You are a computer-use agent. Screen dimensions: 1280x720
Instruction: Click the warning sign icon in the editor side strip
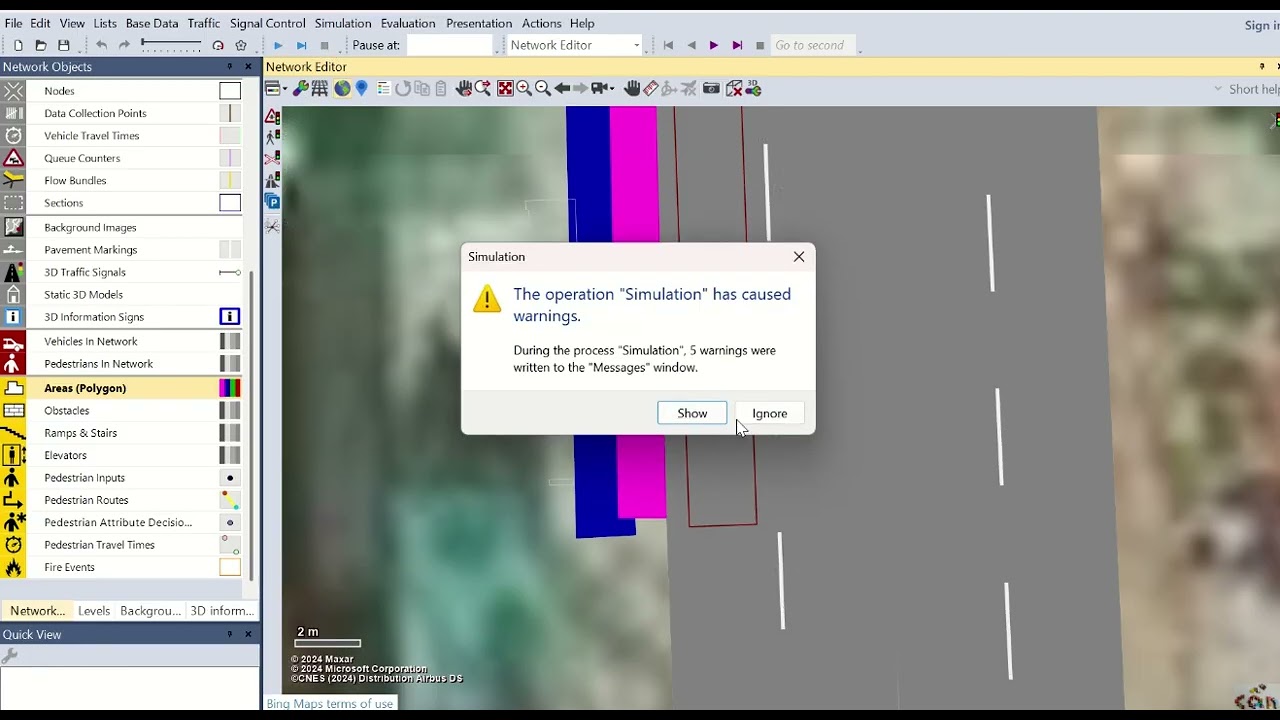pos(272,116)
